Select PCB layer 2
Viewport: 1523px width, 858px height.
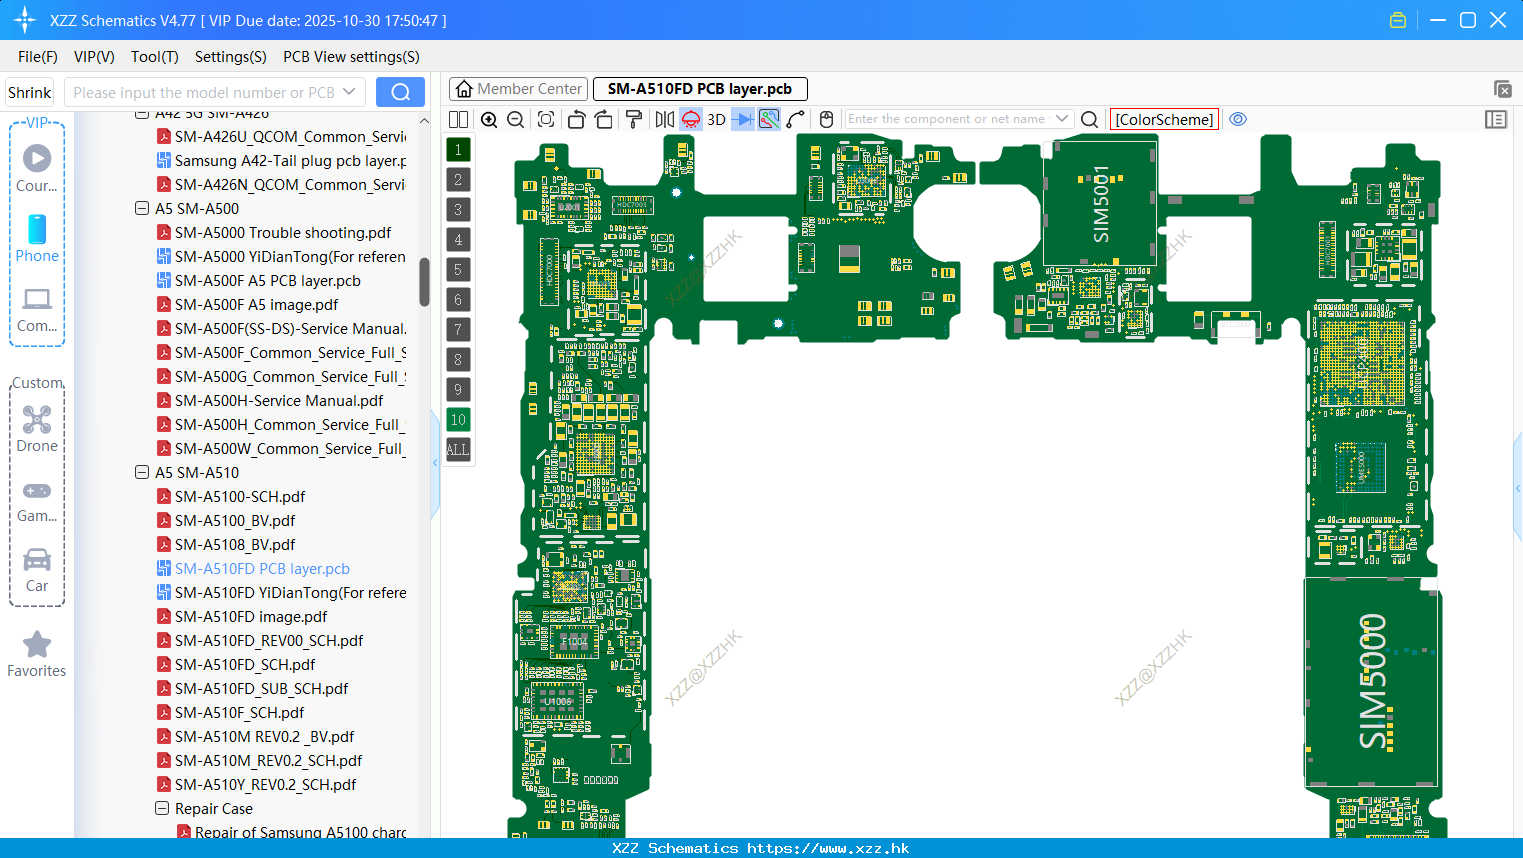[458, 179]
